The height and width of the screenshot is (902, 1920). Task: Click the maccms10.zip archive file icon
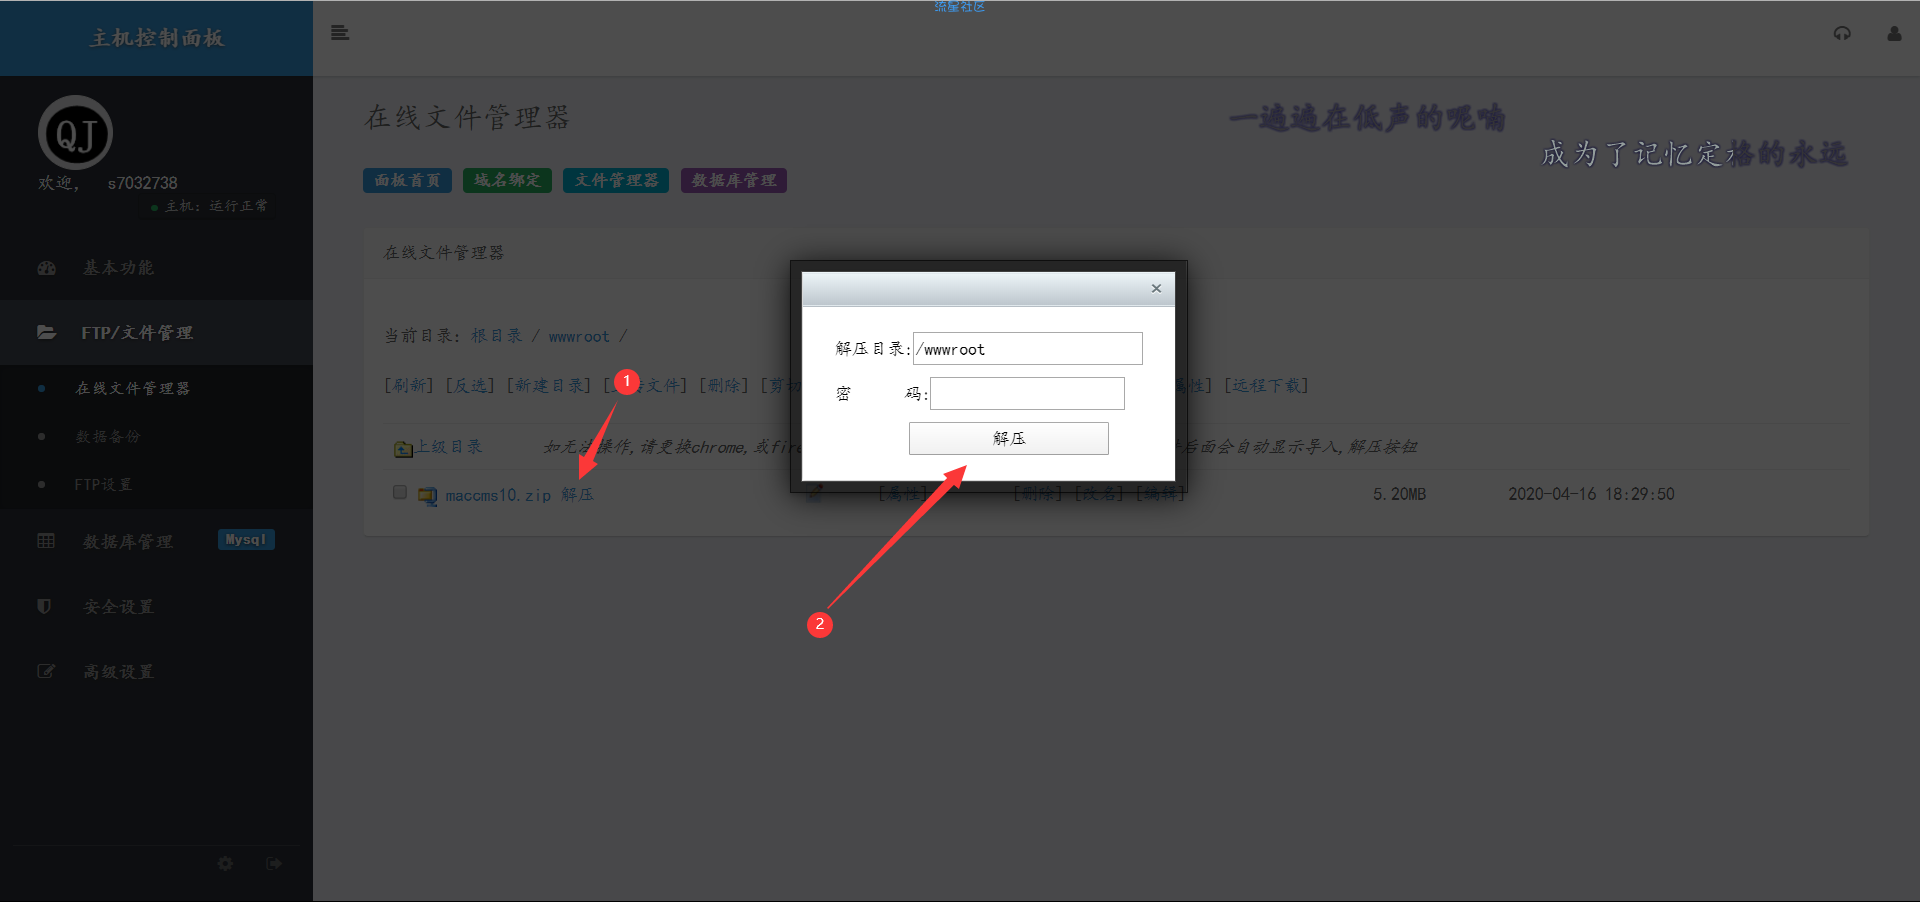click(x=428, y=495)
